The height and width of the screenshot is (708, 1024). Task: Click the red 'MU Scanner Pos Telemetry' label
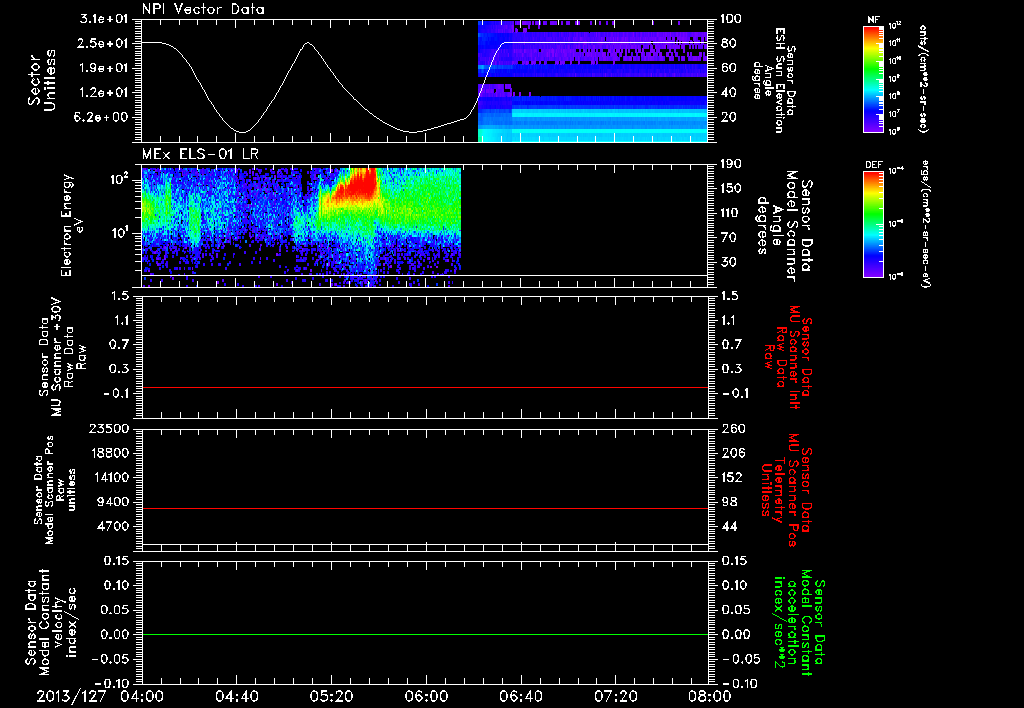tap(786, 489)
